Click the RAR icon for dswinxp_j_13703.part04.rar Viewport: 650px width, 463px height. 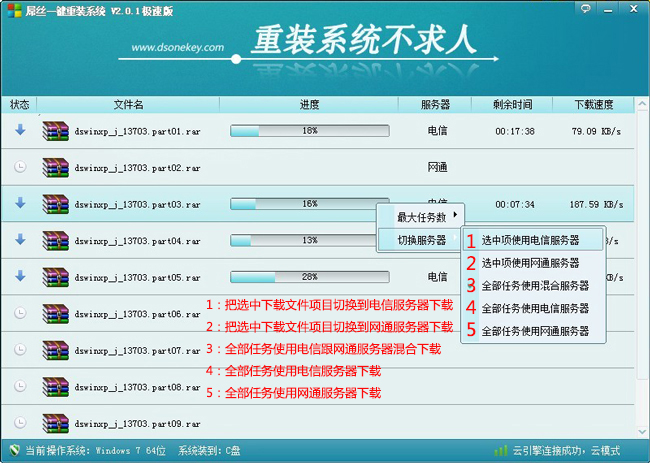(x=56, y=241)
